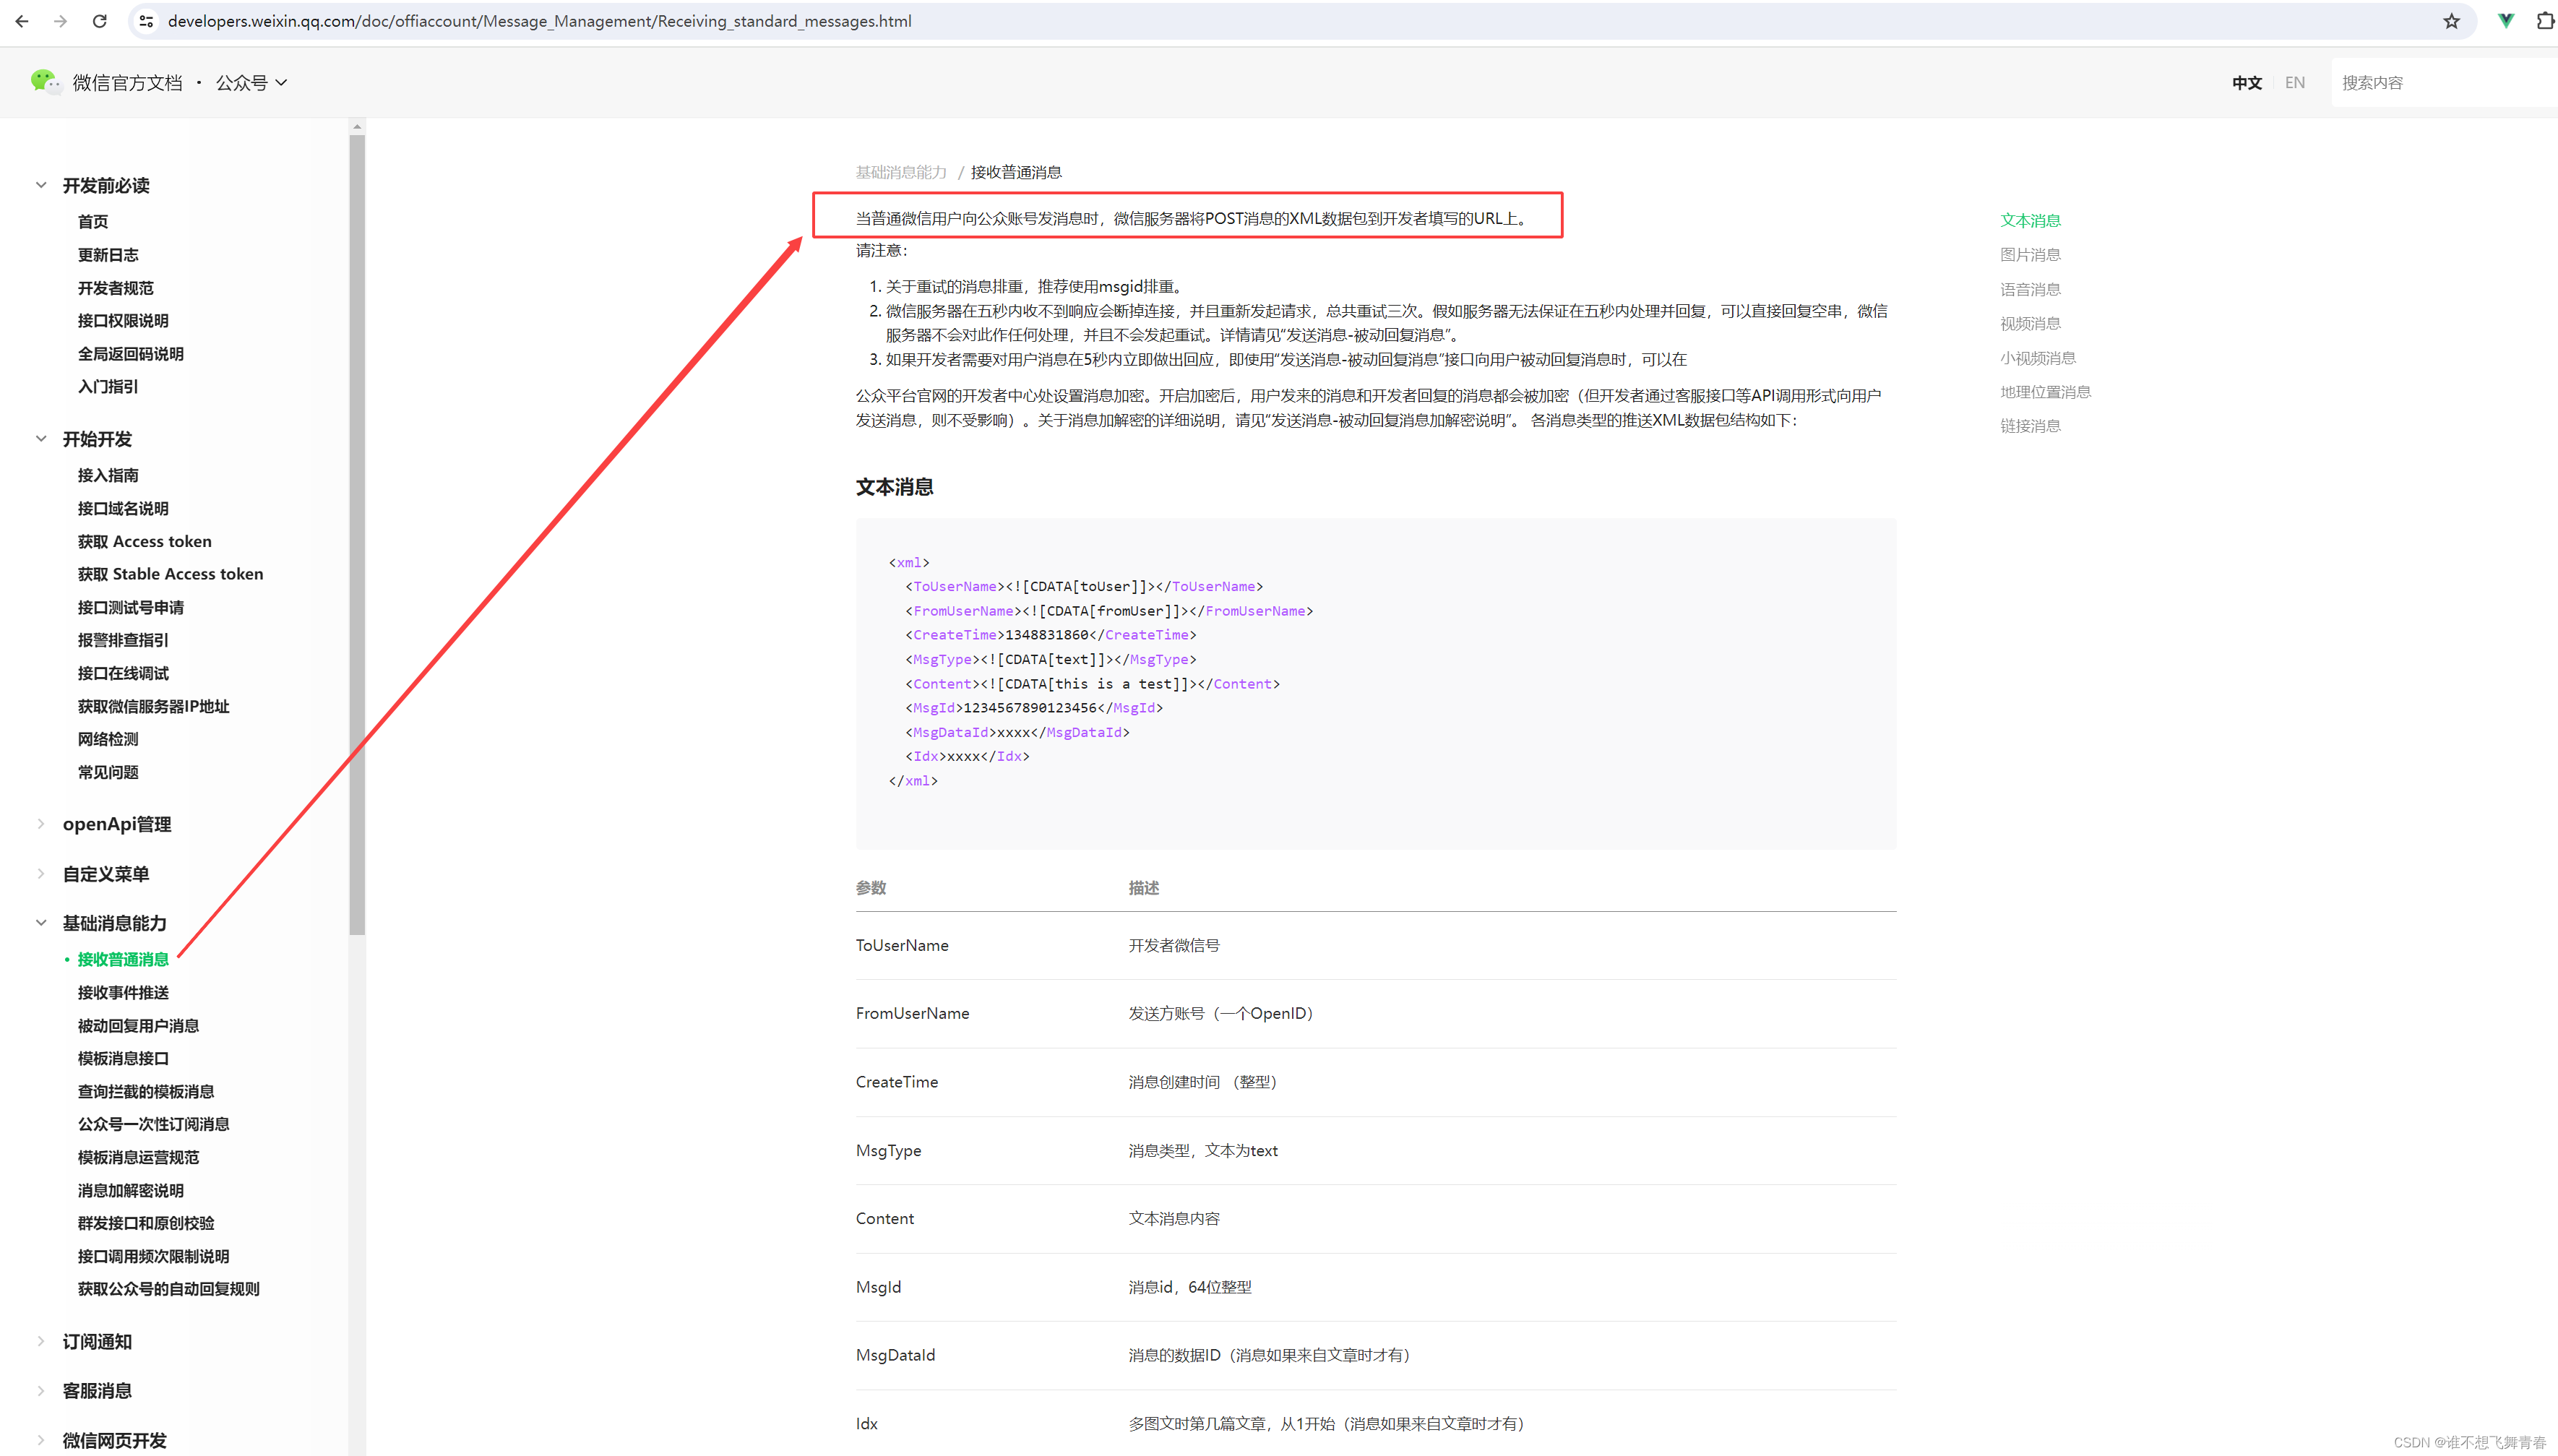The image size is (2558, 1456).
Task: Open the extensions puzzle icon
Action: pos(2545,21)
